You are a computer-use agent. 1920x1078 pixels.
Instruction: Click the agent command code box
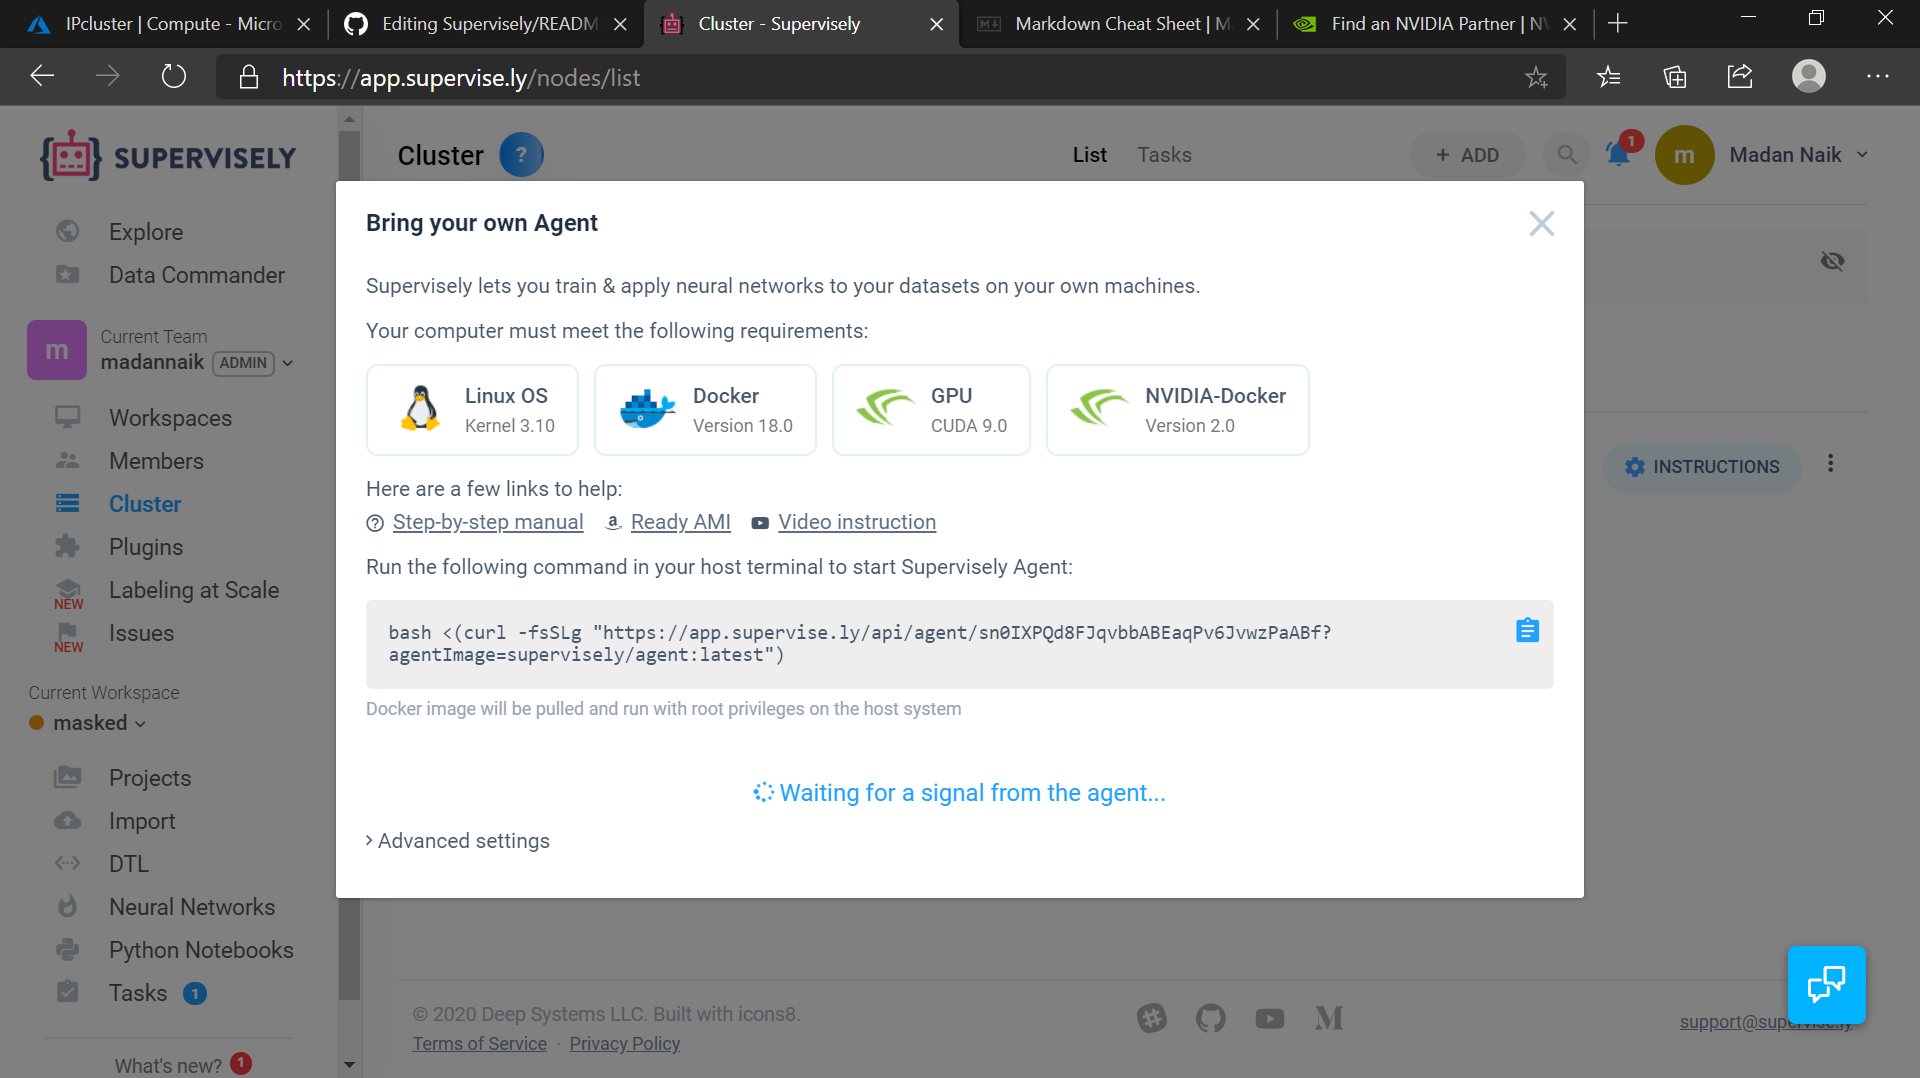tap(959, 644)
